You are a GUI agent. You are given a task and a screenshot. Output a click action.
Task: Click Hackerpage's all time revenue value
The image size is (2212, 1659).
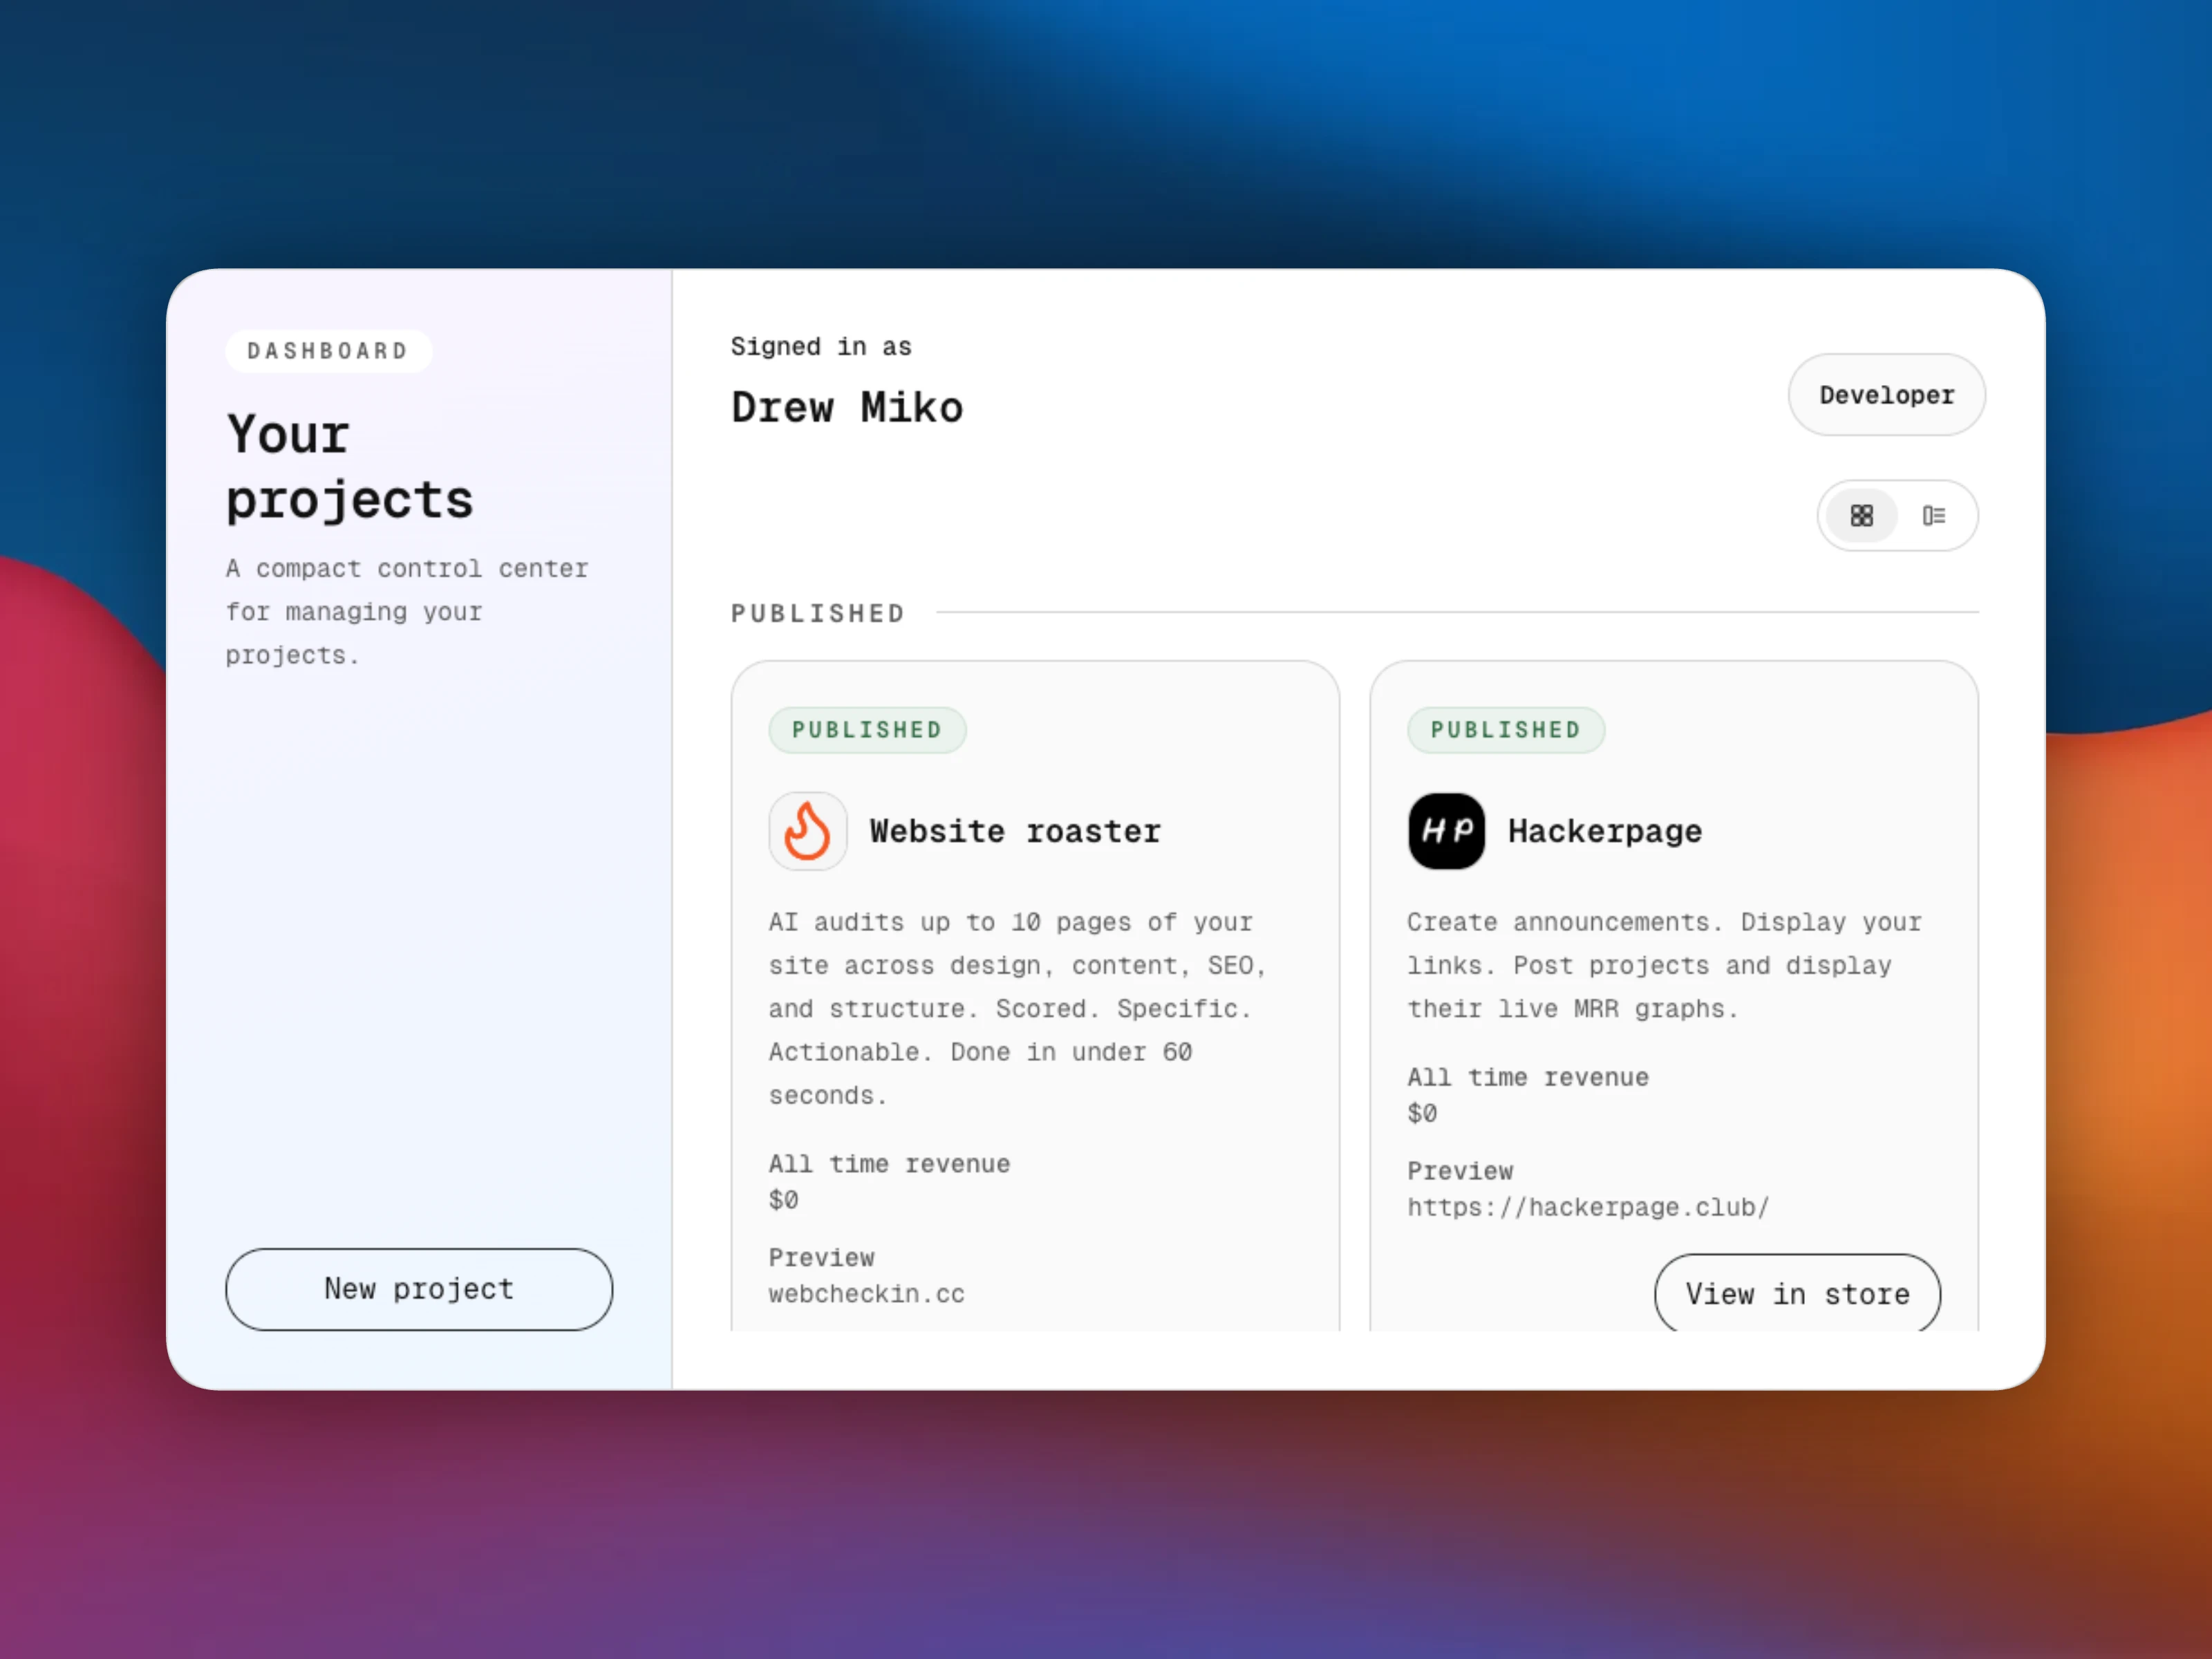(1421, 1113)
